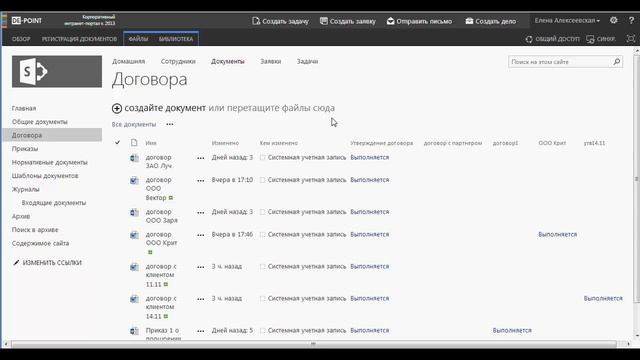
Task: Switch to the Обзор ribbon tab
Action: (21, 39)
